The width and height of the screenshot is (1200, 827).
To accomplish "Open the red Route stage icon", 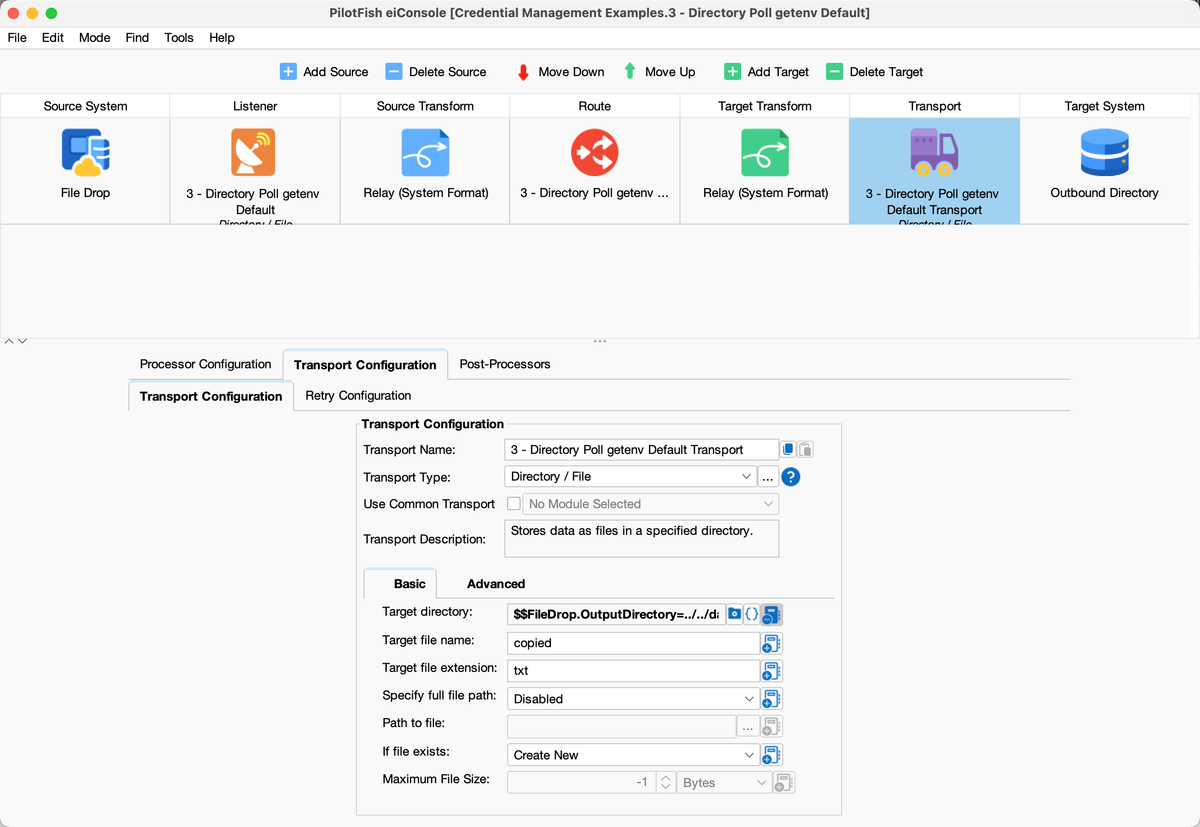I will click(x=594, y=153).
